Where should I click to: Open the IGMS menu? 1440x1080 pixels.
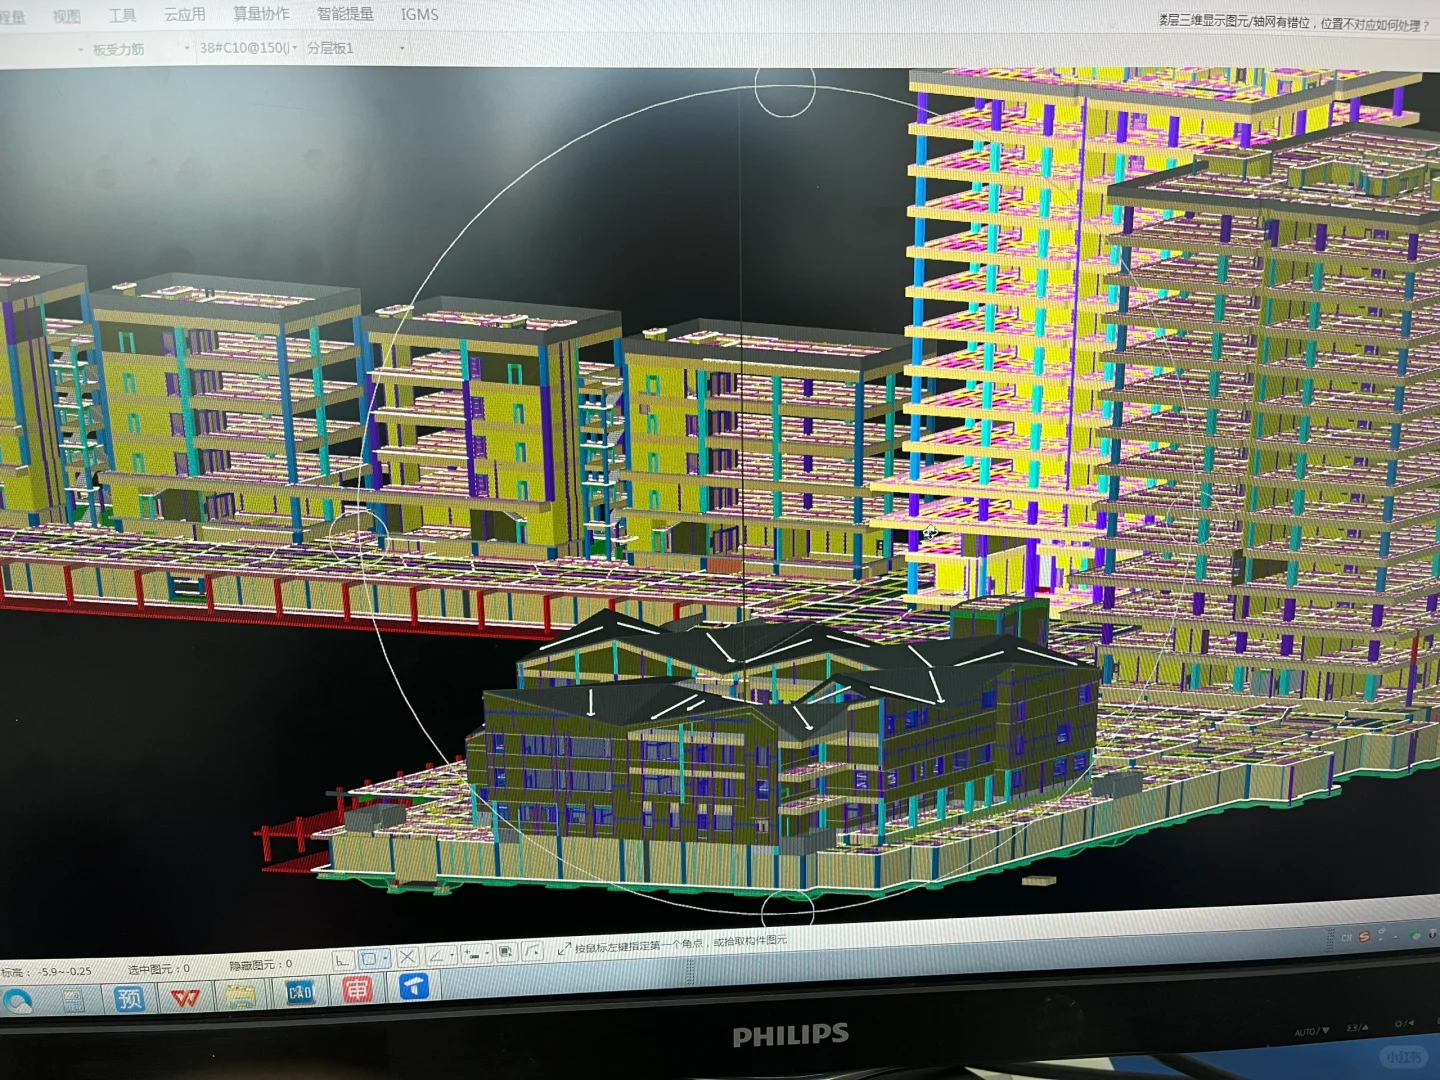419,14
